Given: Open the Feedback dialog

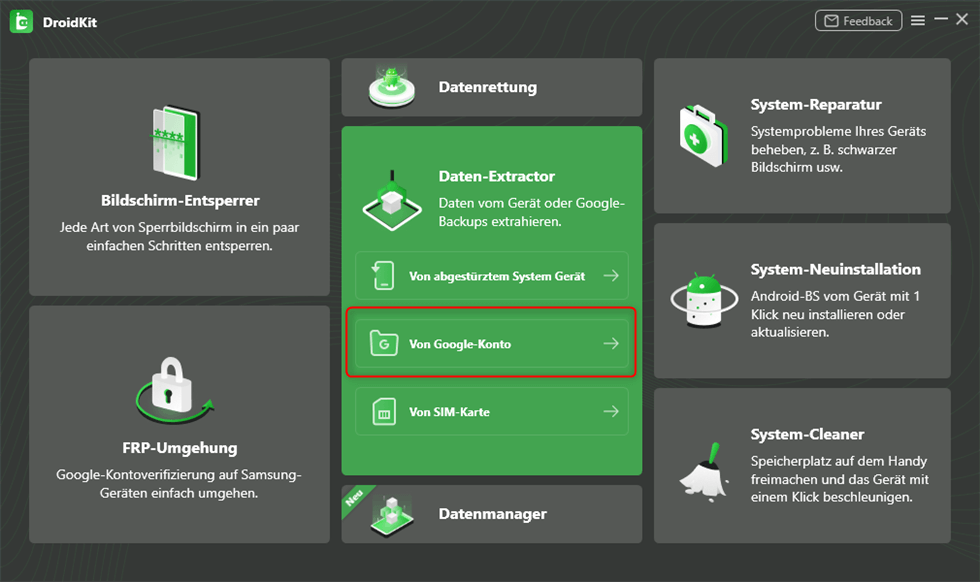Looking at the screenshot, I should (x=858, y=21).
